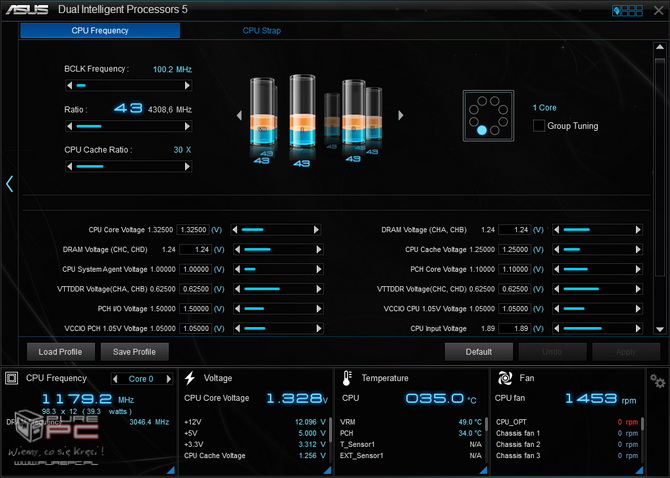Decrease CPU Input Voltage with left arrow
The height and width of the screenshot is (478, 670).
coord(556,328)
